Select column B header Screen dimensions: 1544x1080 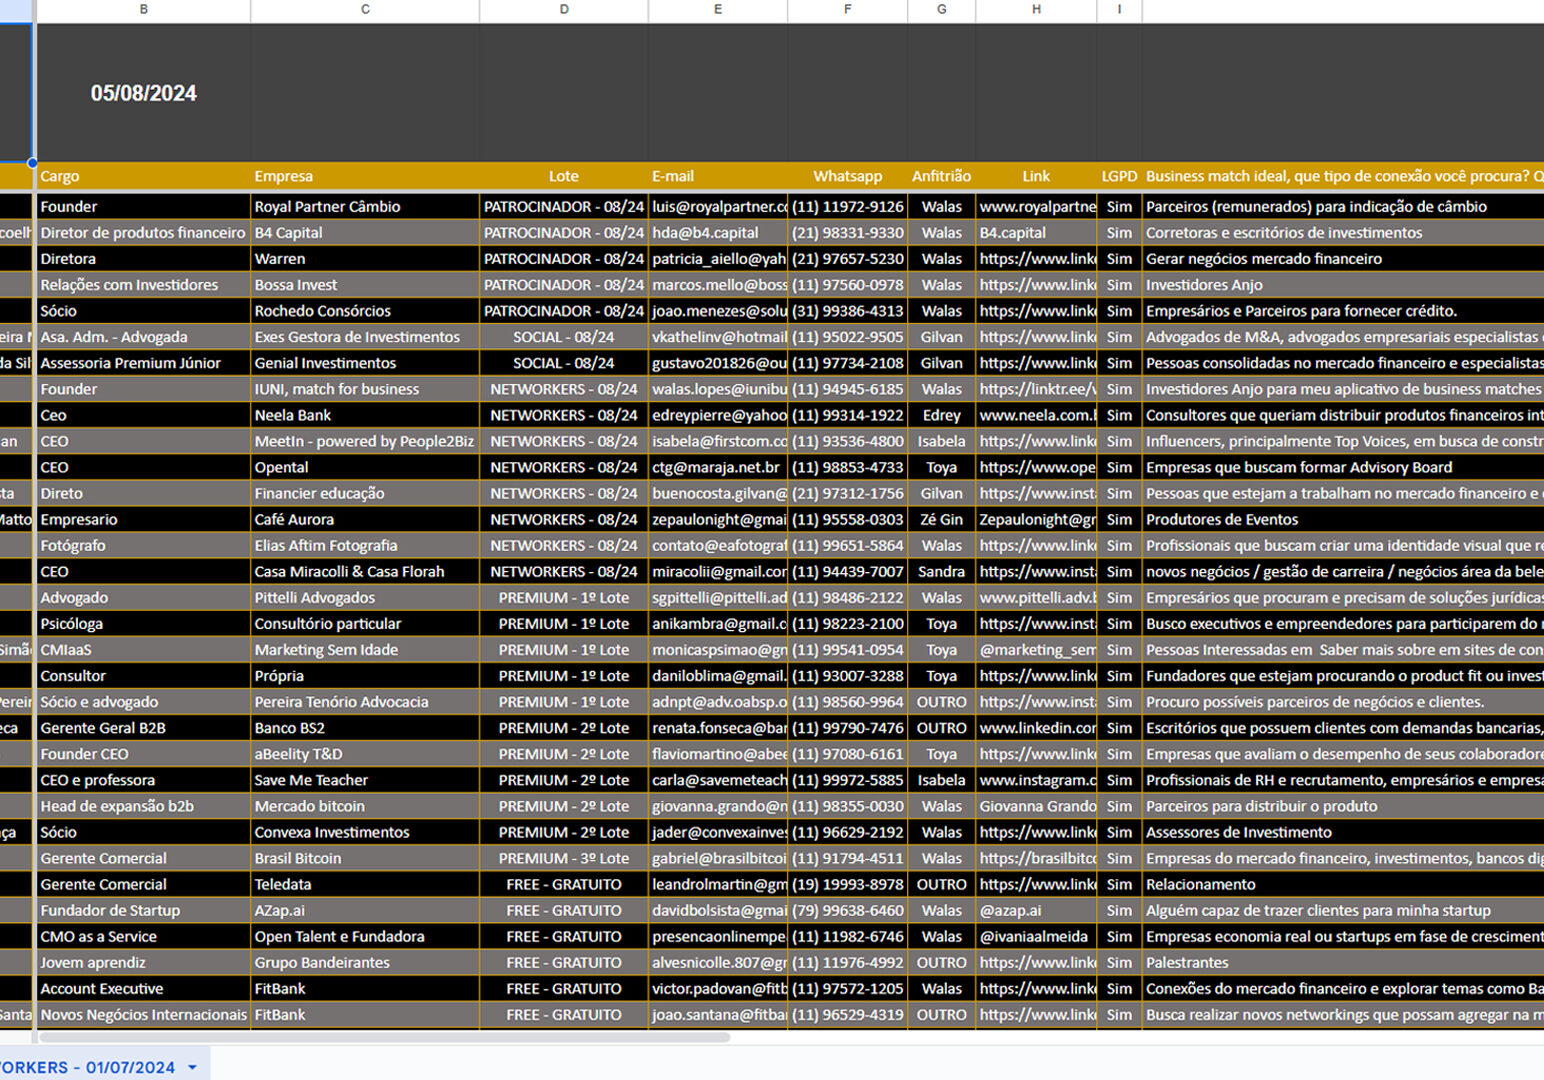[143, 10]
